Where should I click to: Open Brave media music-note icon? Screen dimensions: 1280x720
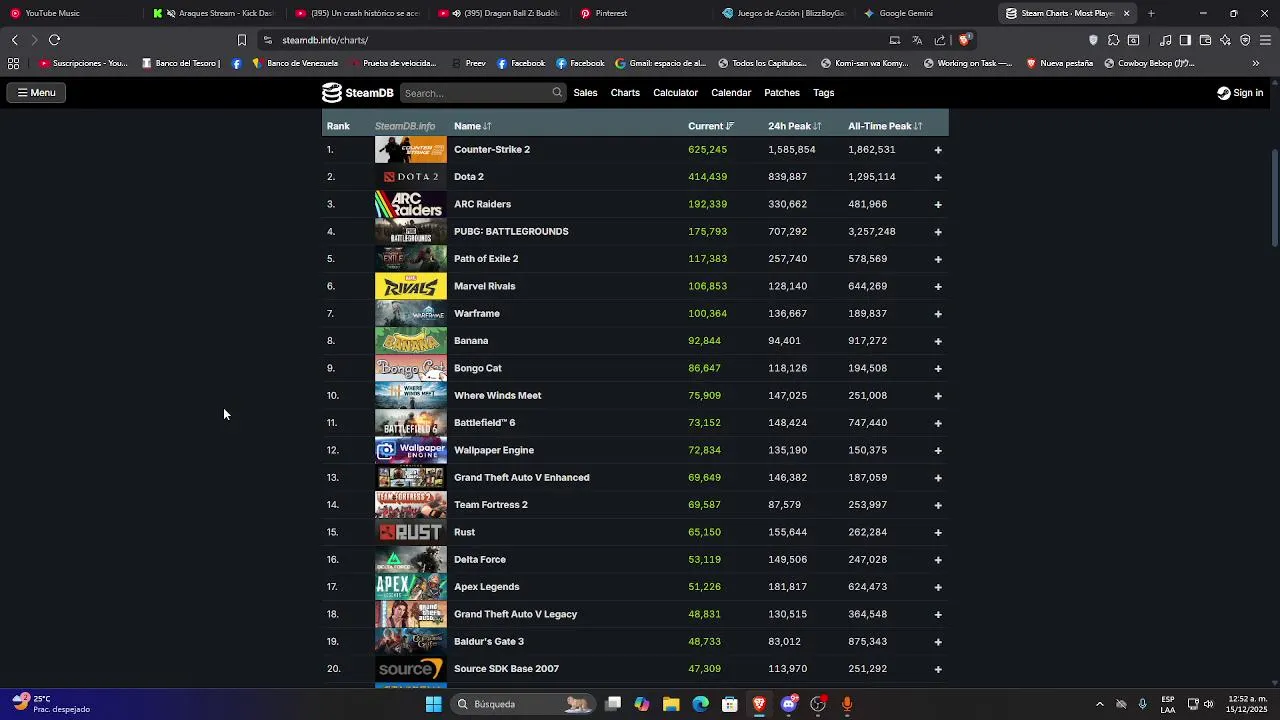[1165, 40]
